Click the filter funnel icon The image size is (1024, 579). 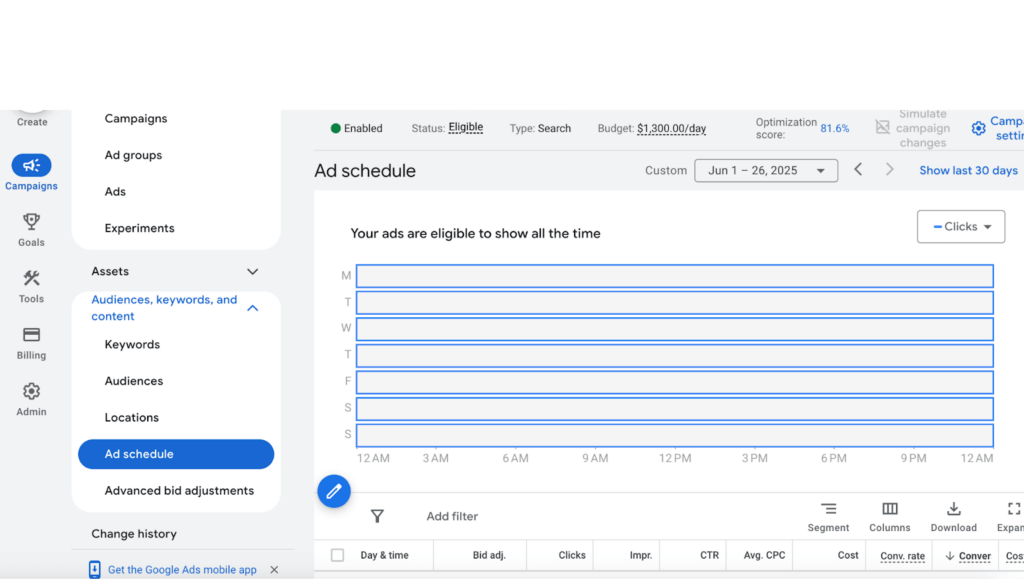(x=377, y=516)
